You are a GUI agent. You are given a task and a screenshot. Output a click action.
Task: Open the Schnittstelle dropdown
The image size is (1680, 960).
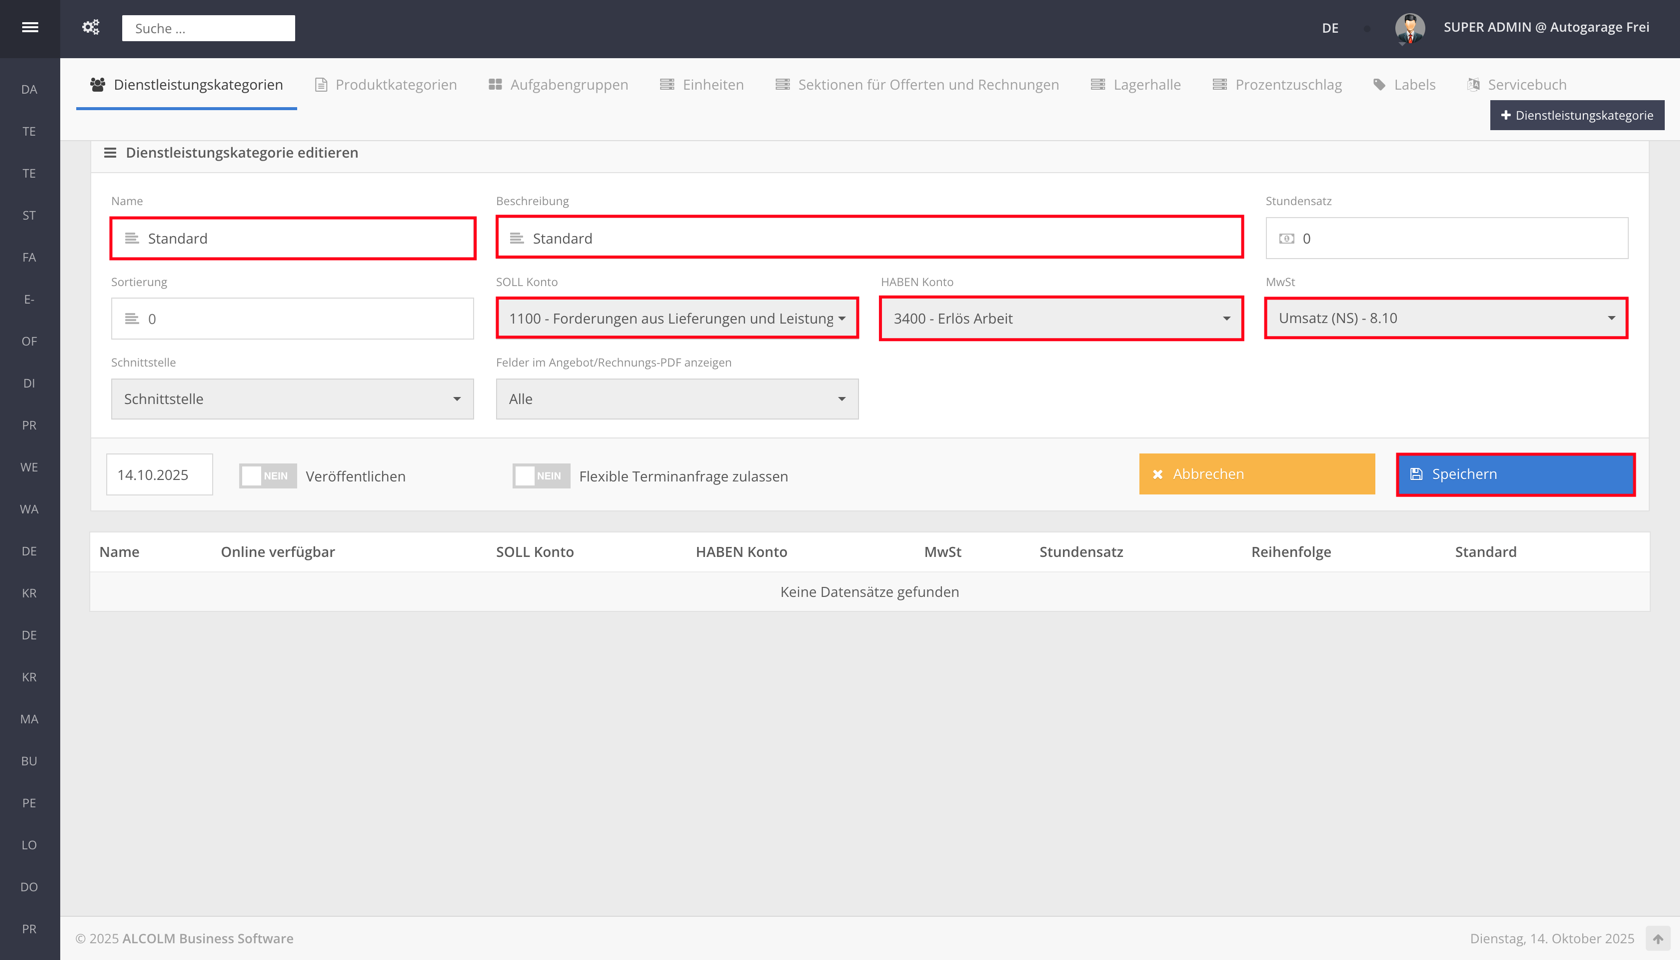[x=292, y=399]
